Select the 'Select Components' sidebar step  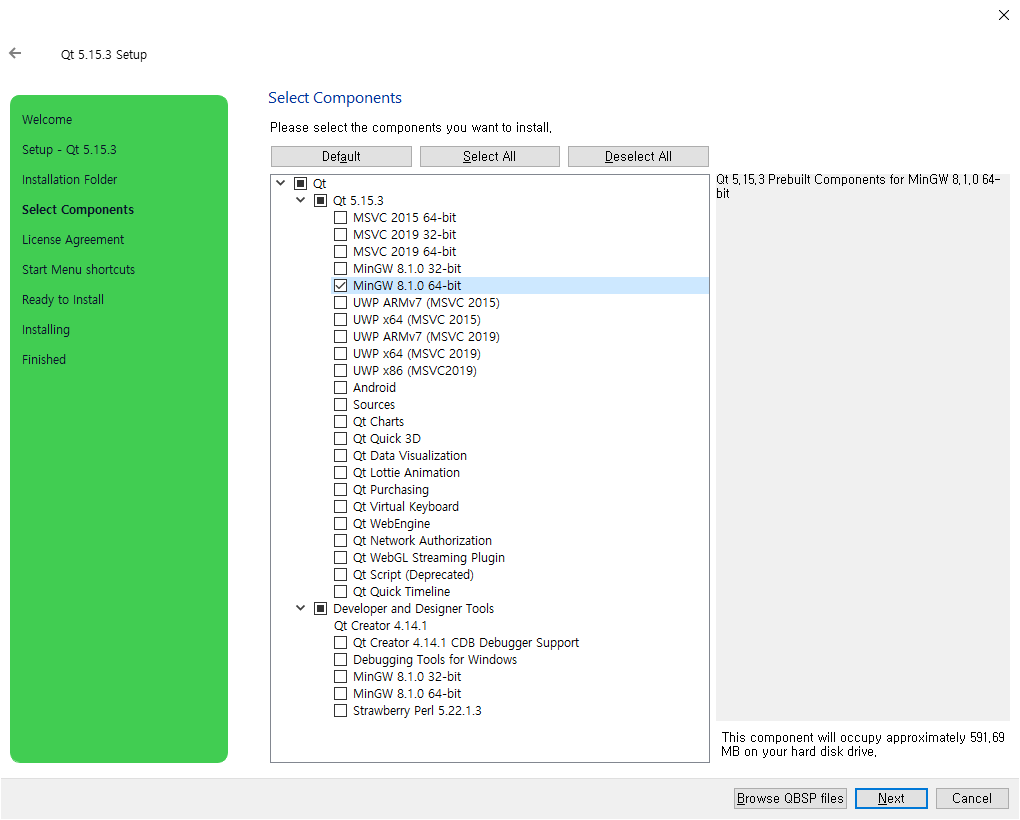coord(77,209)
